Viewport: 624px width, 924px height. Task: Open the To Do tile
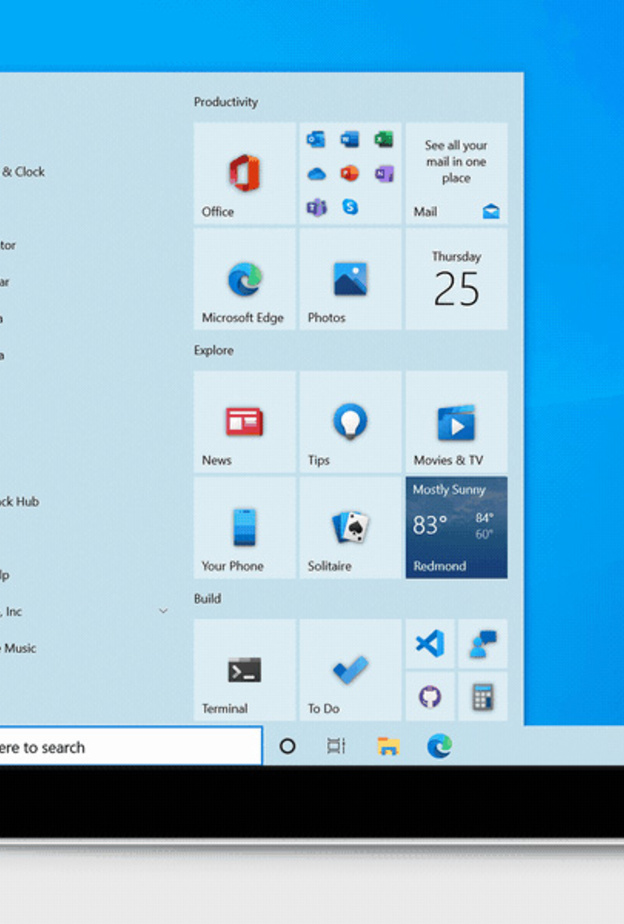coord(350,671)
